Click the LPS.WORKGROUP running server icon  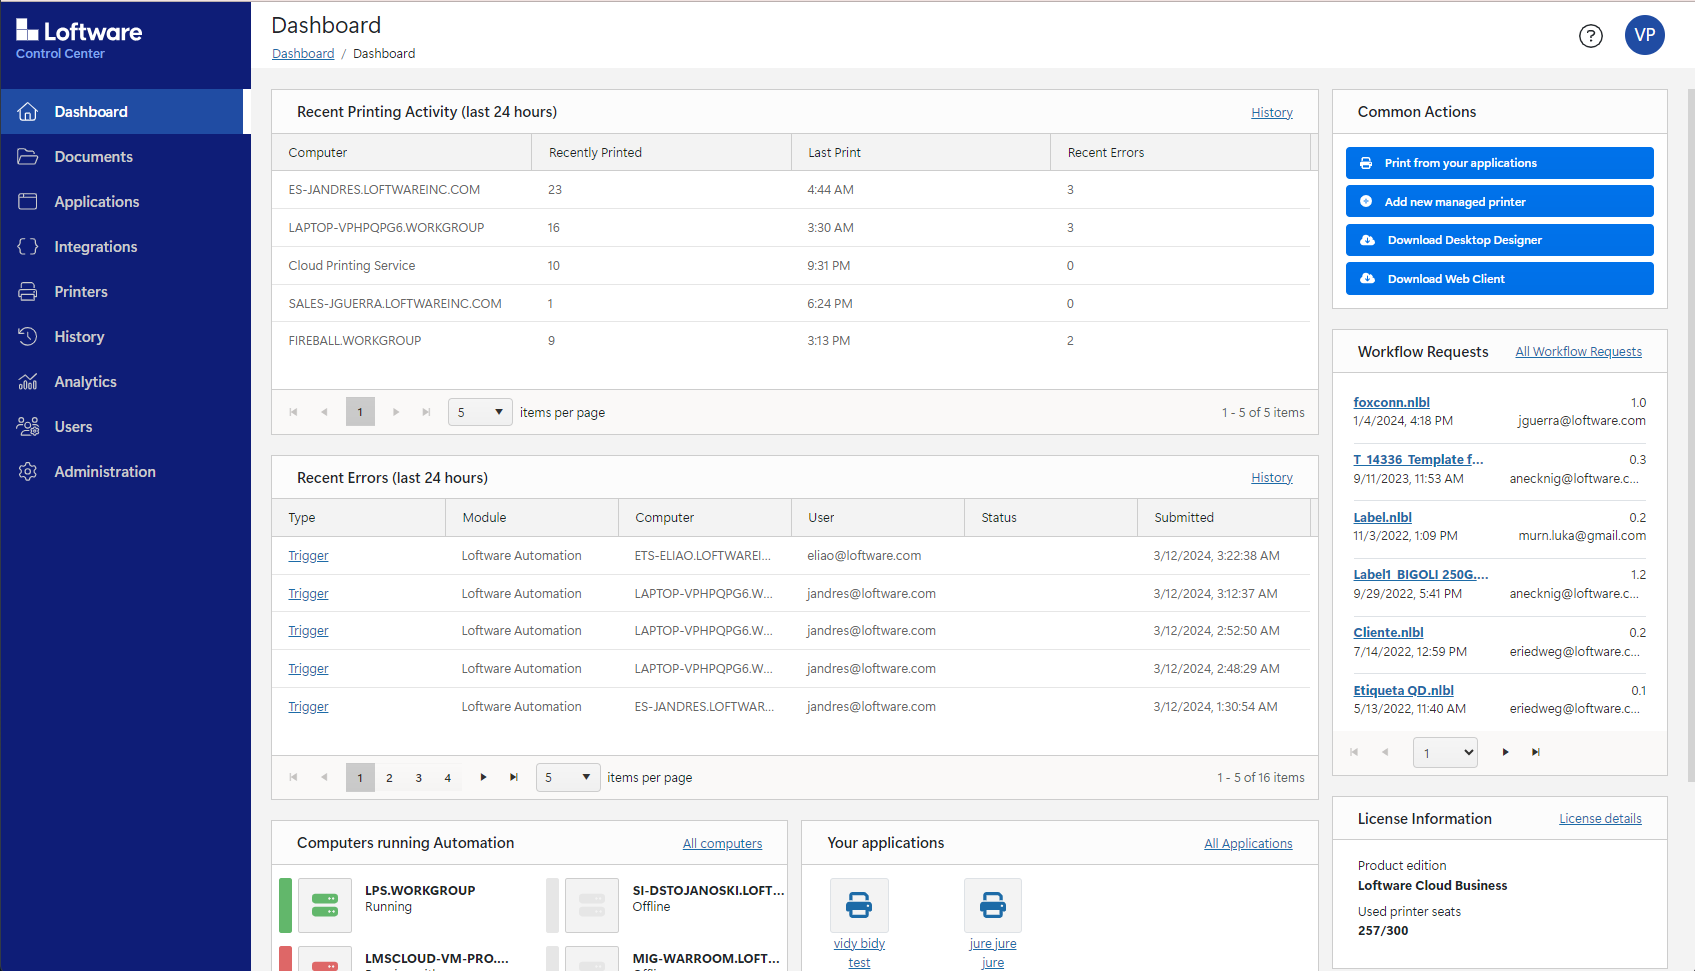click(x=325, y=905)
